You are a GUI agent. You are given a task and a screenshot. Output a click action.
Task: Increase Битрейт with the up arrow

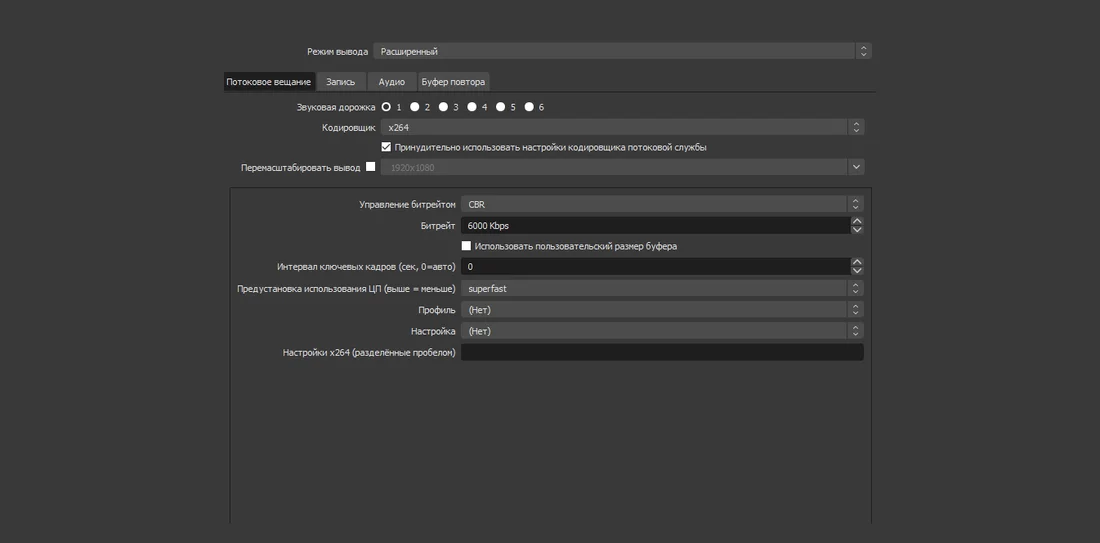(x=857, y=221)
